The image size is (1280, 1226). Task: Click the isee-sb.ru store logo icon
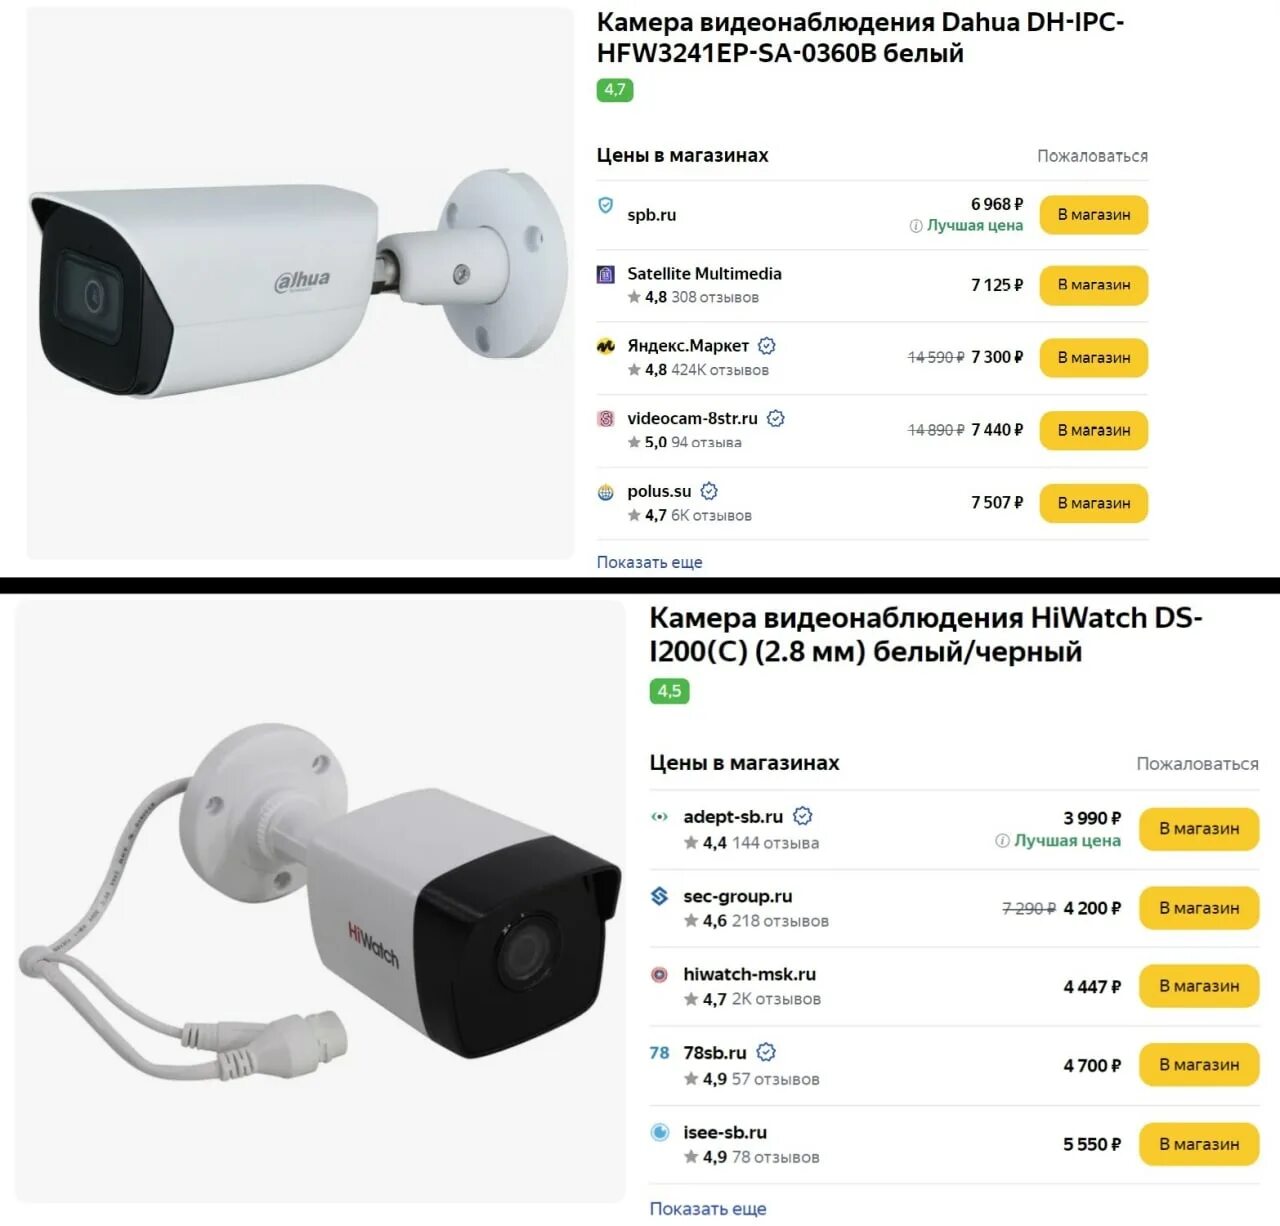[659, 1132]
